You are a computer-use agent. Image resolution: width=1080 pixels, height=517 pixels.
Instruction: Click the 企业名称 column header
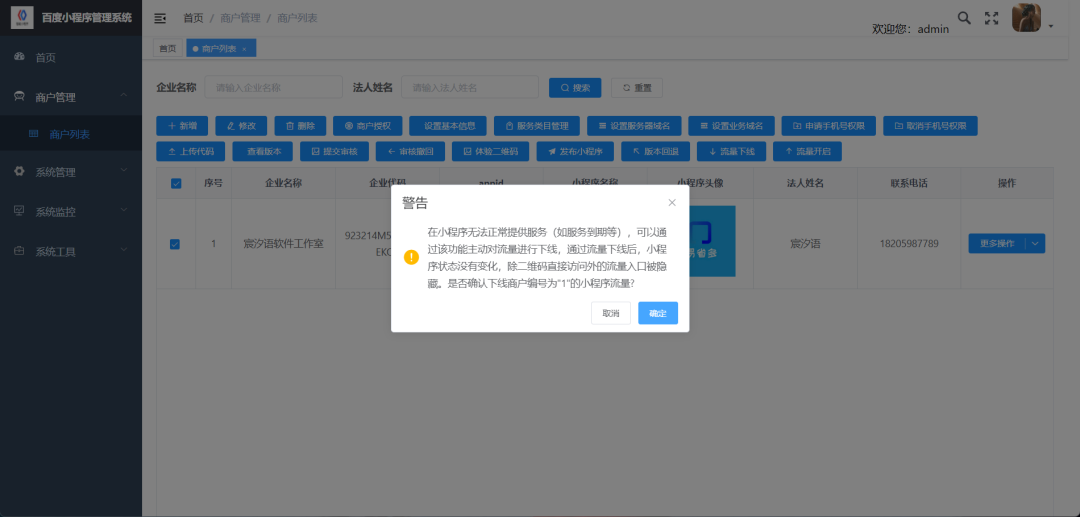tap(284, 183)
